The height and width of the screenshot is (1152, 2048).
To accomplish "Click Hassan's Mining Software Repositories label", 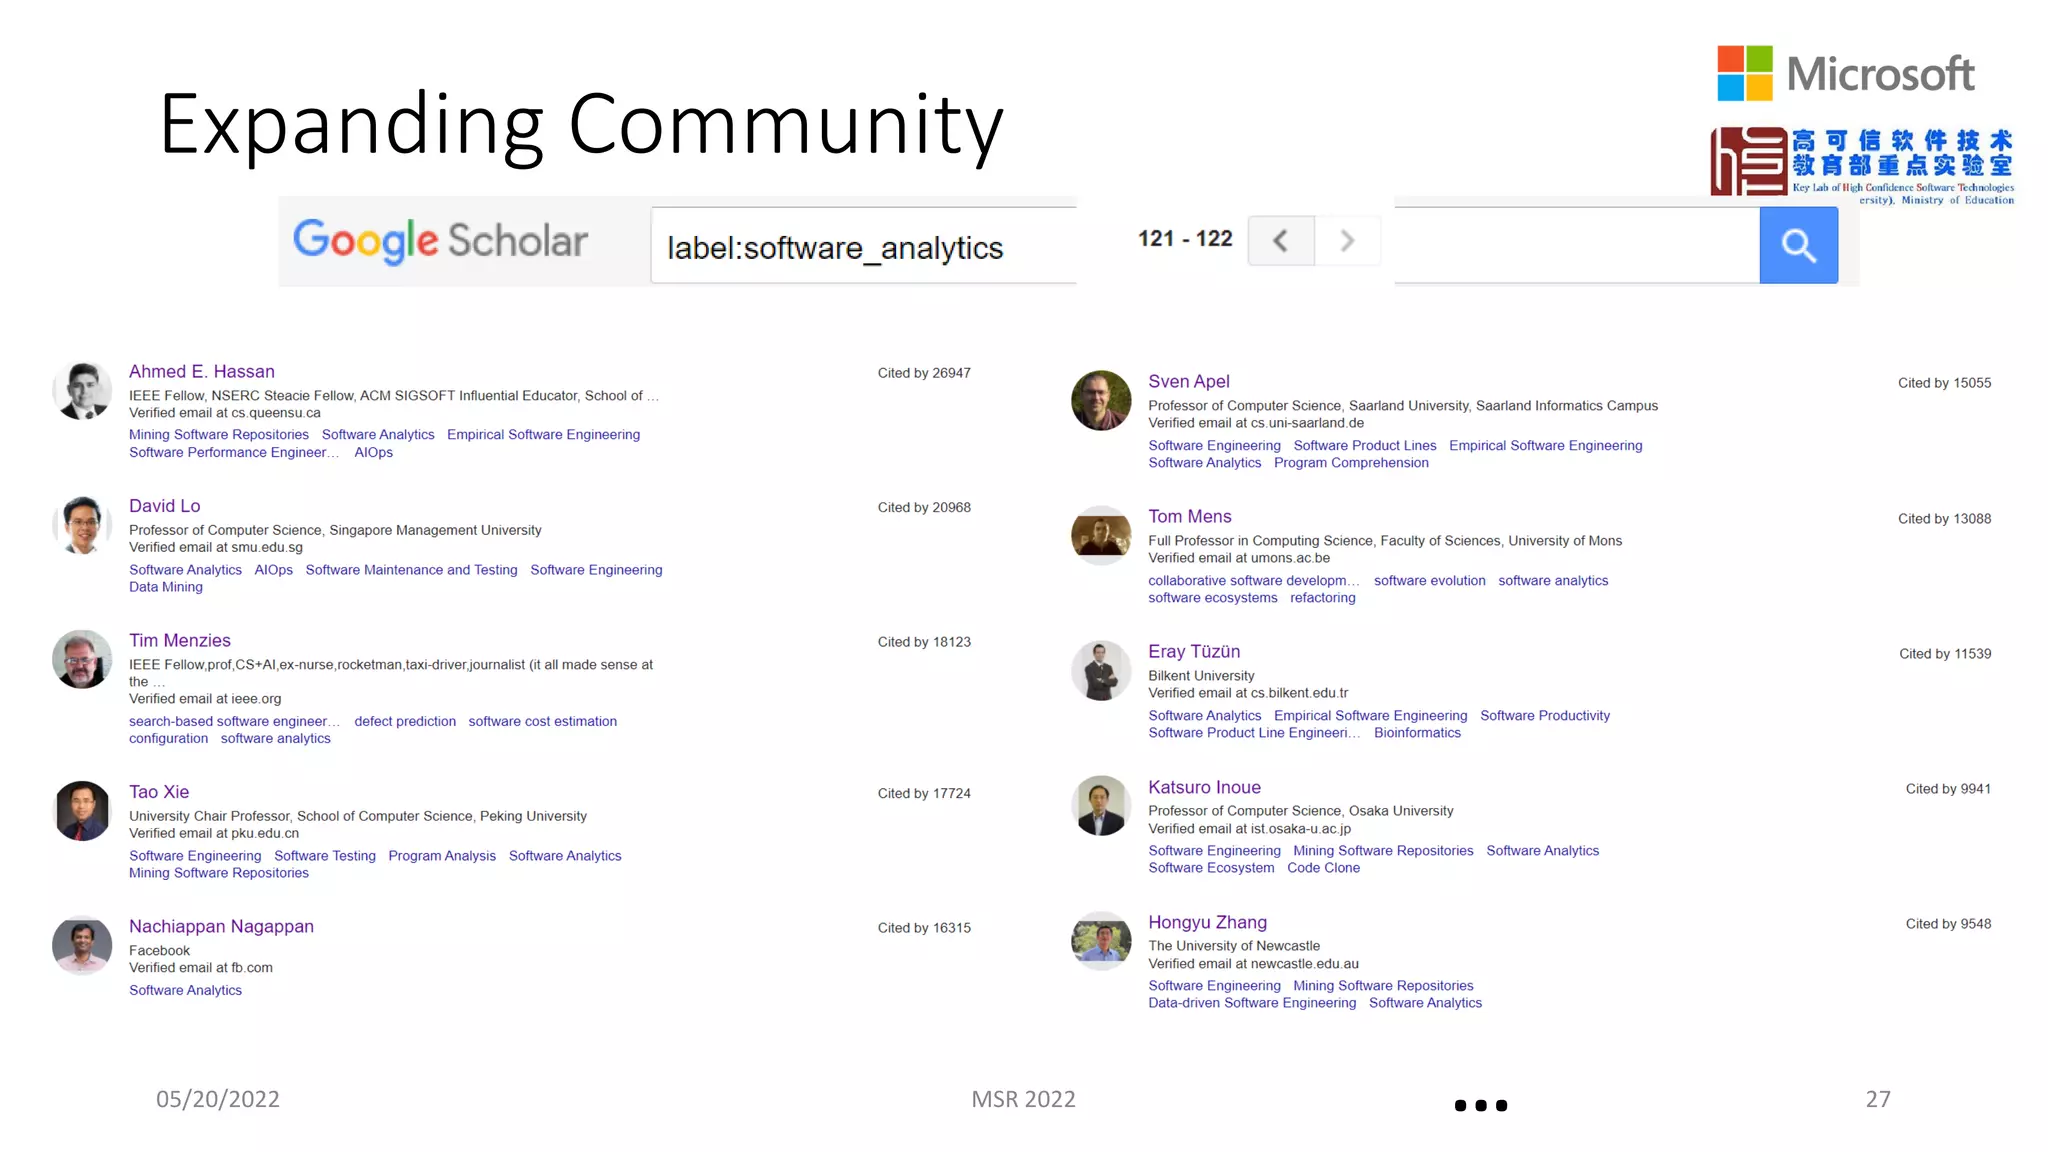I will tap(219, 434).
